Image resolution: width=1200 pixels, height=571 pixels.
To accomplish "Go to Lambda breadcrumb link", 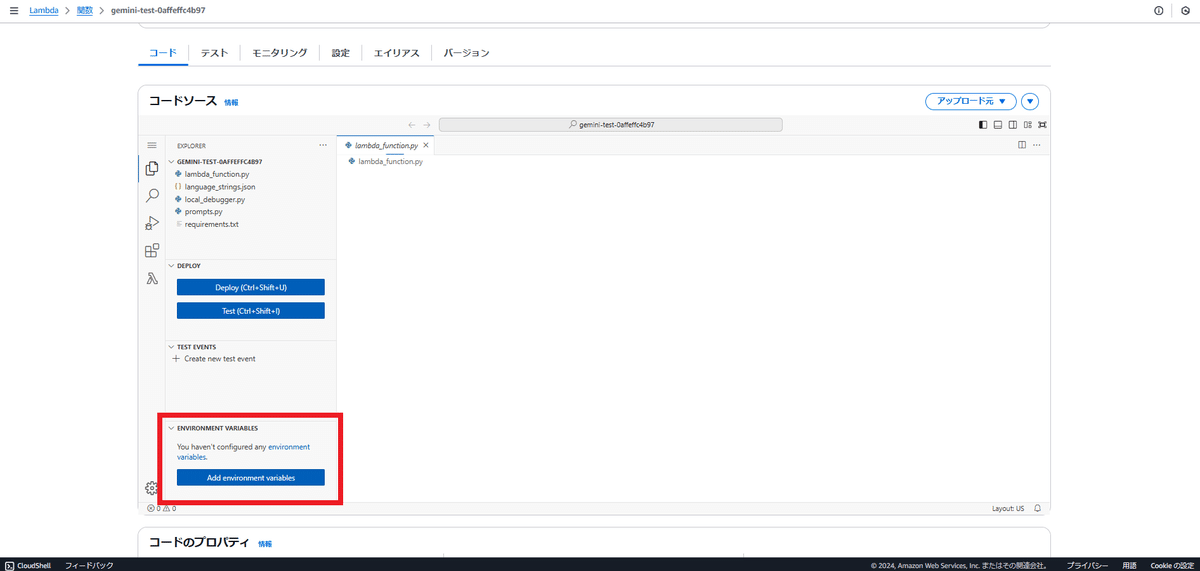I will coord(43,10).
